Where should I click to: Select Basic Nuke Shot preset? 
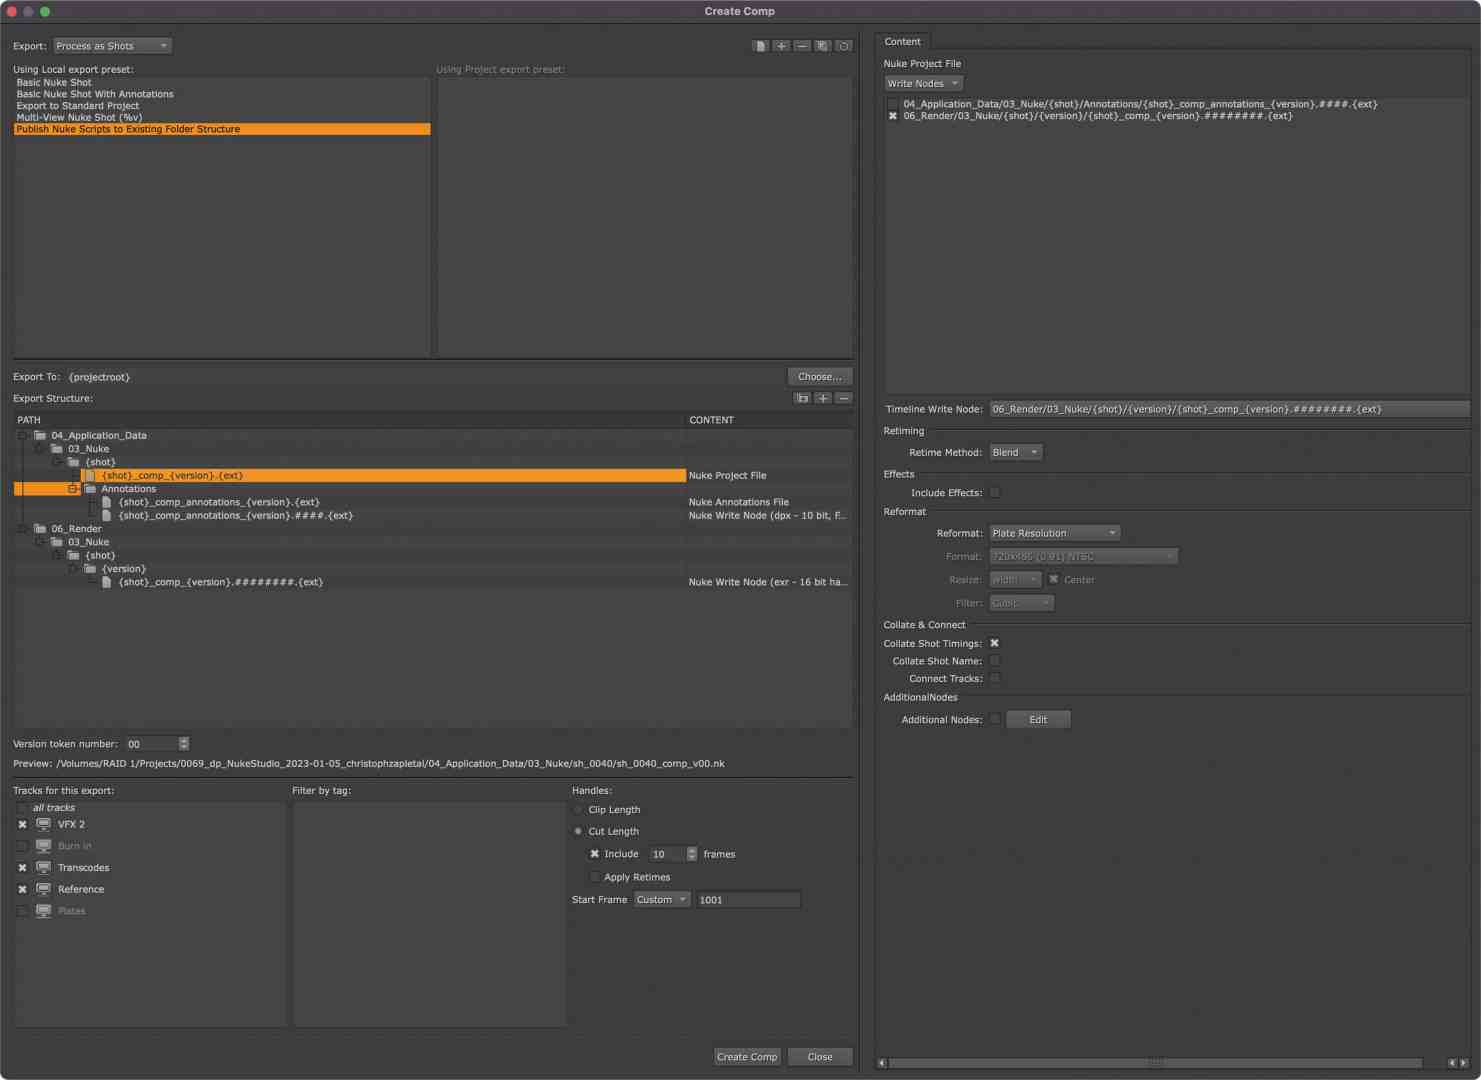tap(54, 83)
